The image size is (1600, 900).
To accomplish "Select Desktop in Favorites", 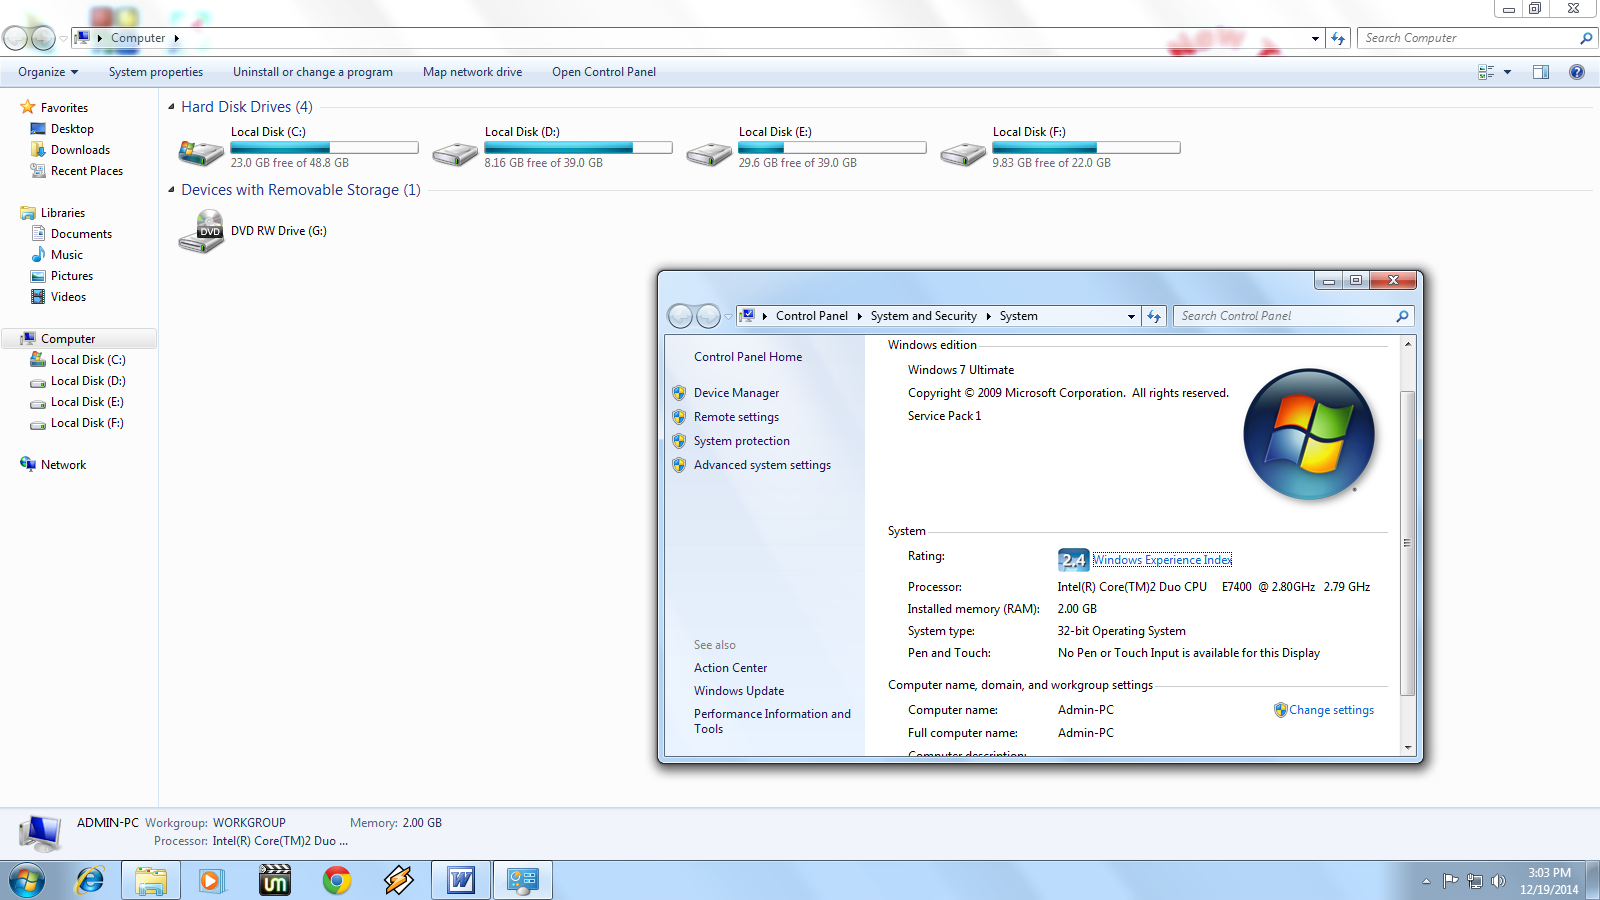I will click(x=72, y=129).
